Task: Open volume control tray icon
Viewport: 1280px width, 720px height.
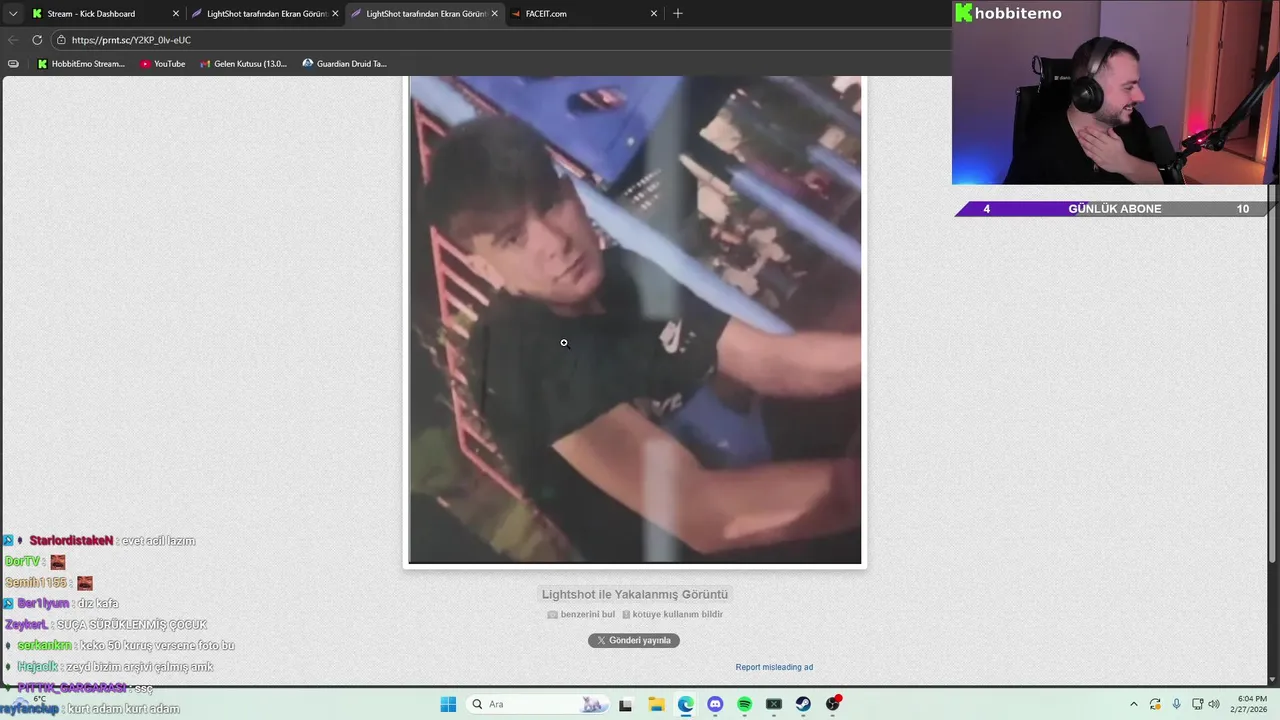Action: click(1214, 704)
